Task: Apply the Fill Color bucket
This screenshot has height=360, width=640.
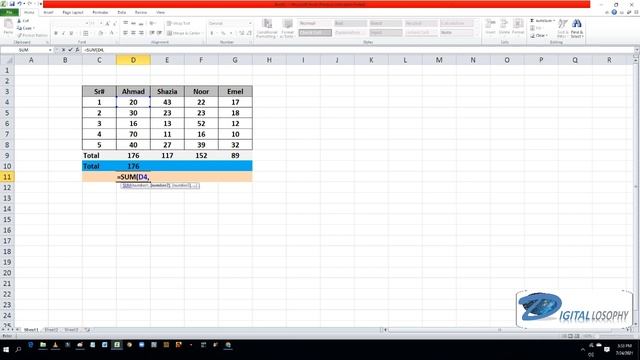Action: click(x=101, y=33)
